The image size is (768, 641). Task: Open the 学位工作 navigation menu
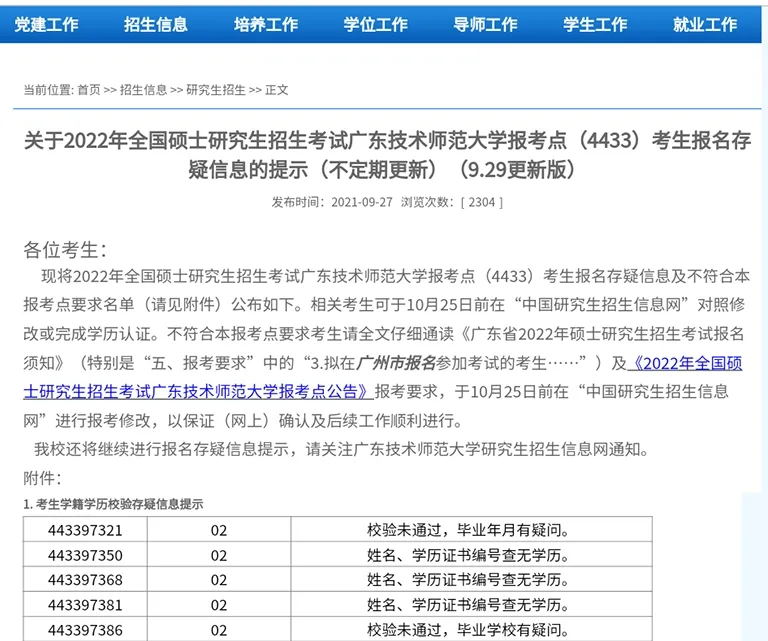(x=376, y=24)
